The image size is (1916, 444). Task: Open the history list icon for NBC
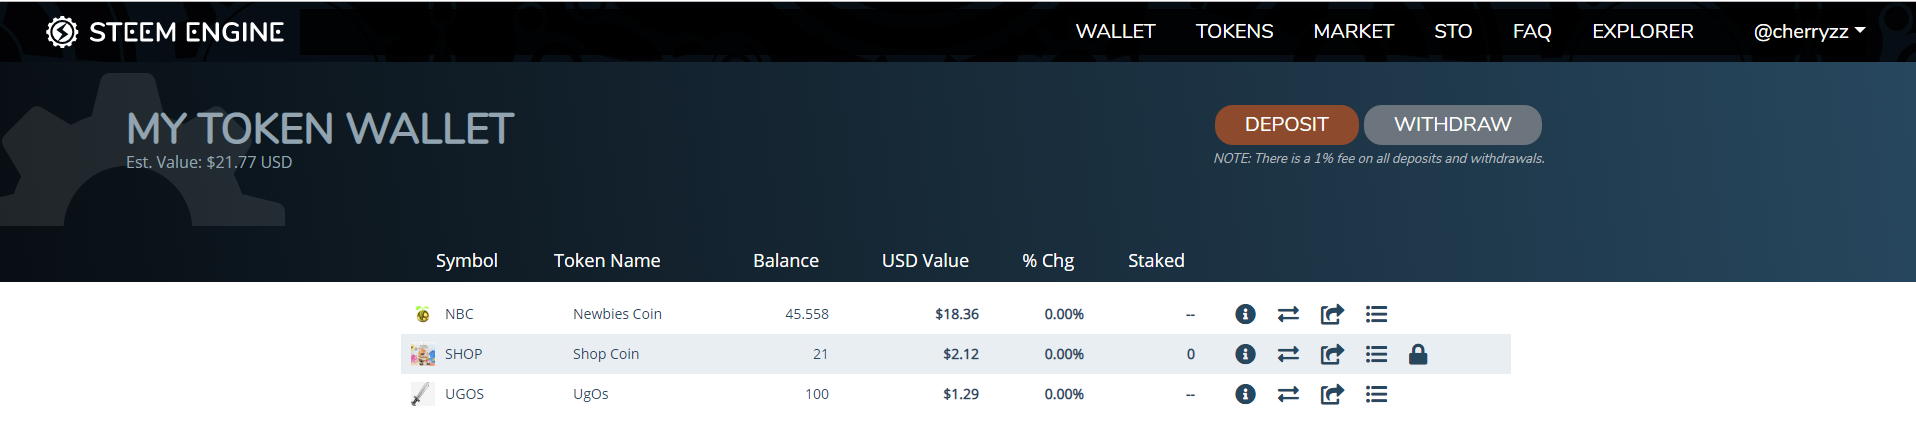tap(1376, 314)
